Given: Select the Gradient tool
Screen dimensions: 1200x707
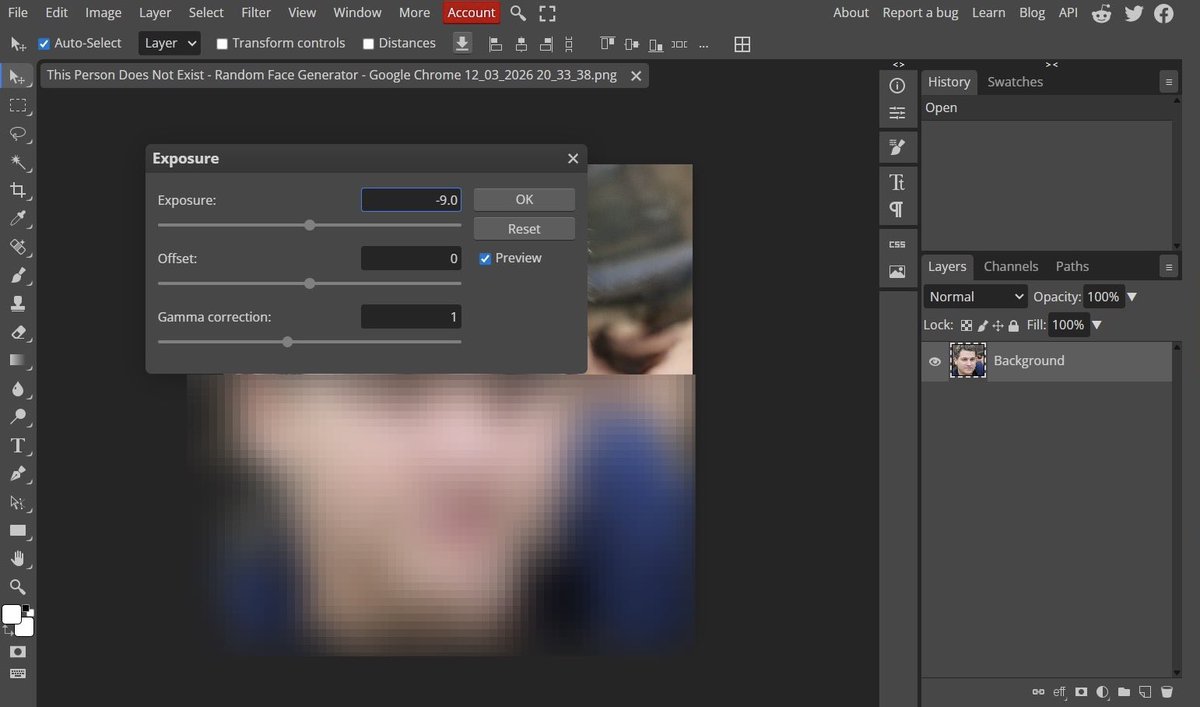Looking at the screenshot, I should pos(18,360).
